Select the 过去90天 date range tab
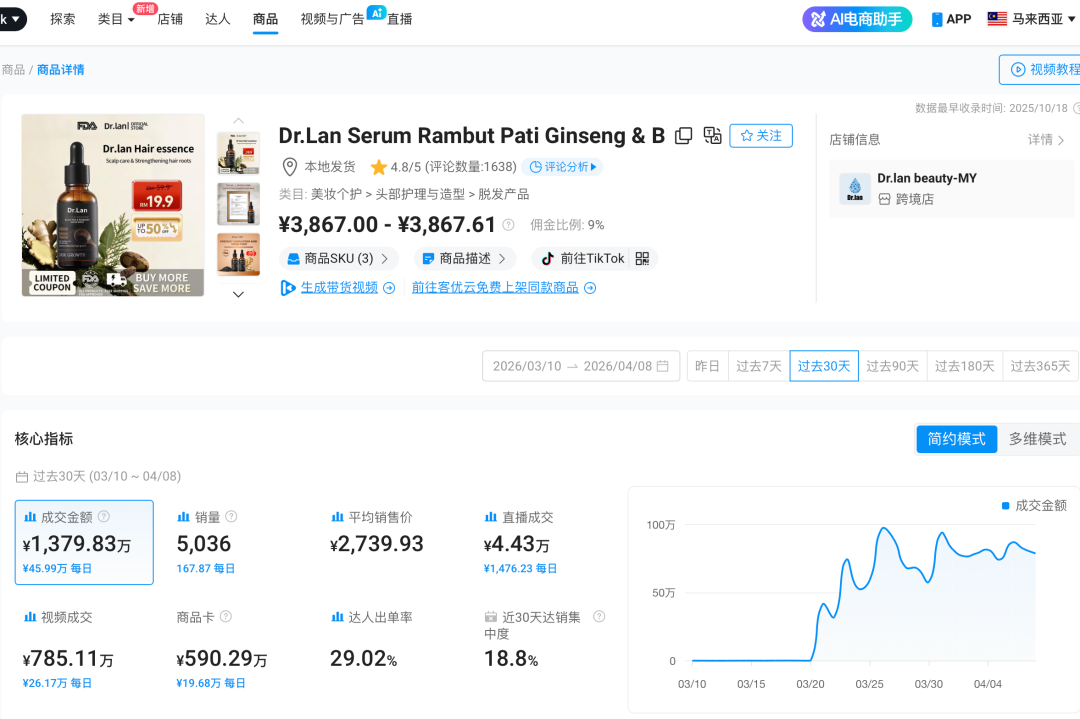Screen dimensions: 1080x719 pyautogui.click(x=892, y=365)
